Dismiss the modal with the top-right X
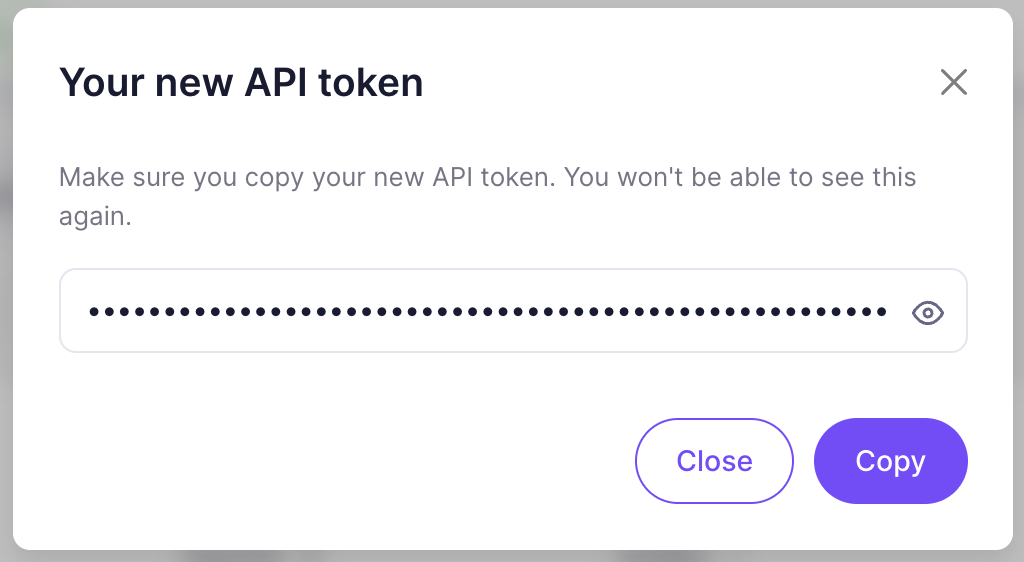The height and width of the screenshot is (562, 1024). point(954,82)
